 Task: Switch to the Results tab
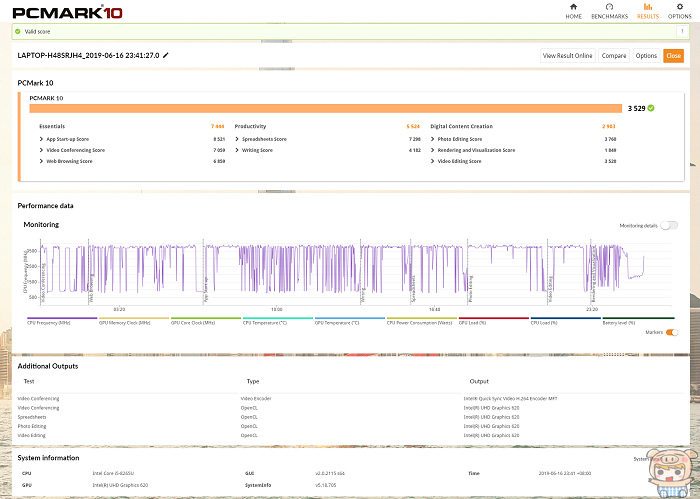(x=647, y=11)
